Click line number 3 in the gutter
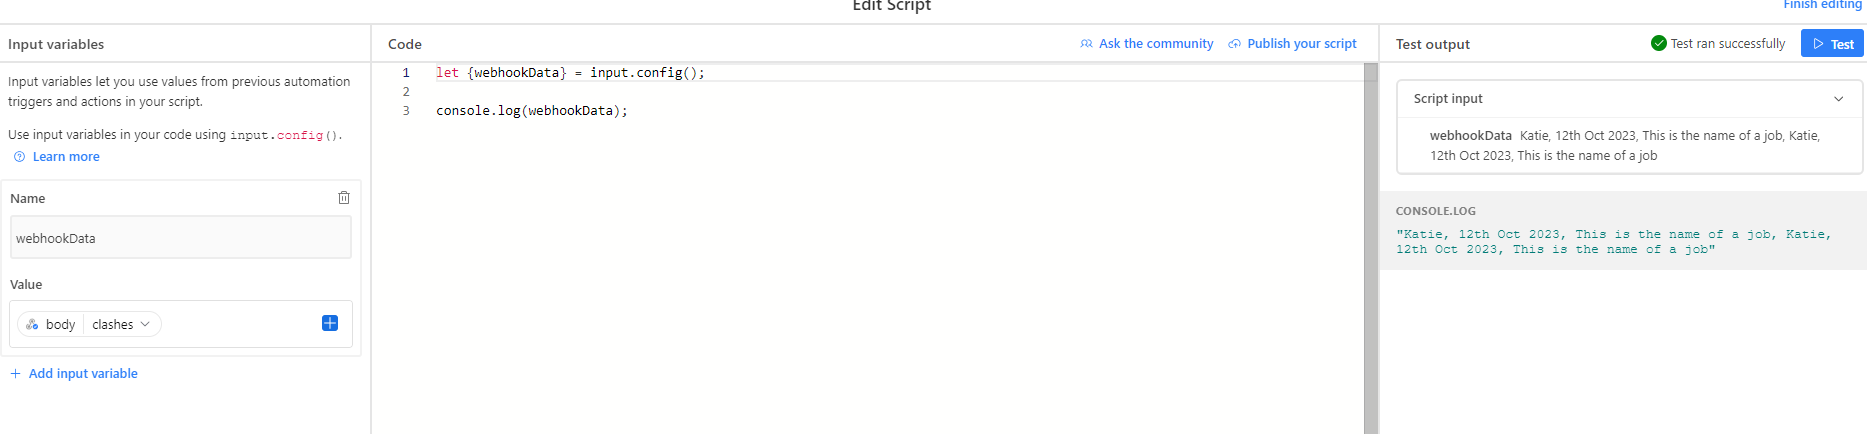 tap(406, 111)
